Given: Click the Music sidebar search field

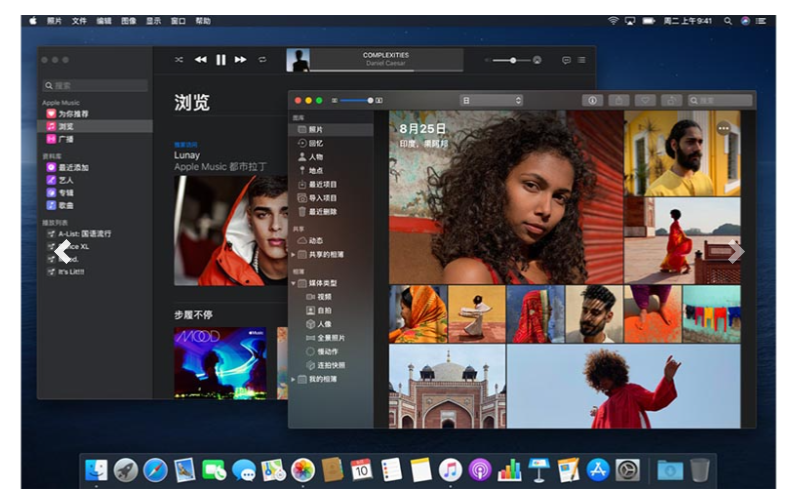Looking at the screenshot, I should point(95,85).
